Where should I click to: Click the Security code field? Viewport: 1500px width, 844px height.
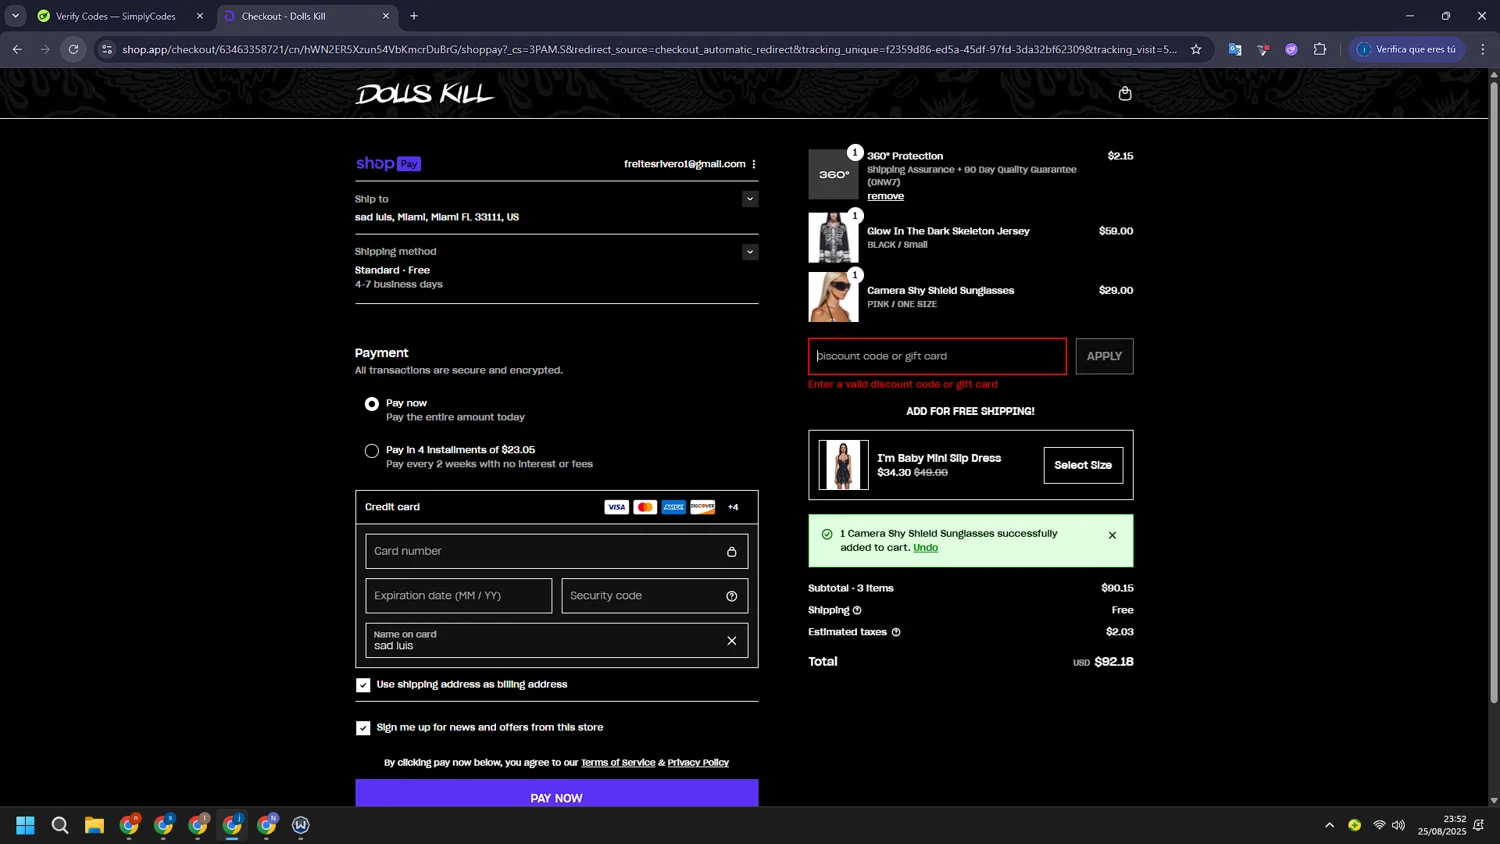[654, 596]
